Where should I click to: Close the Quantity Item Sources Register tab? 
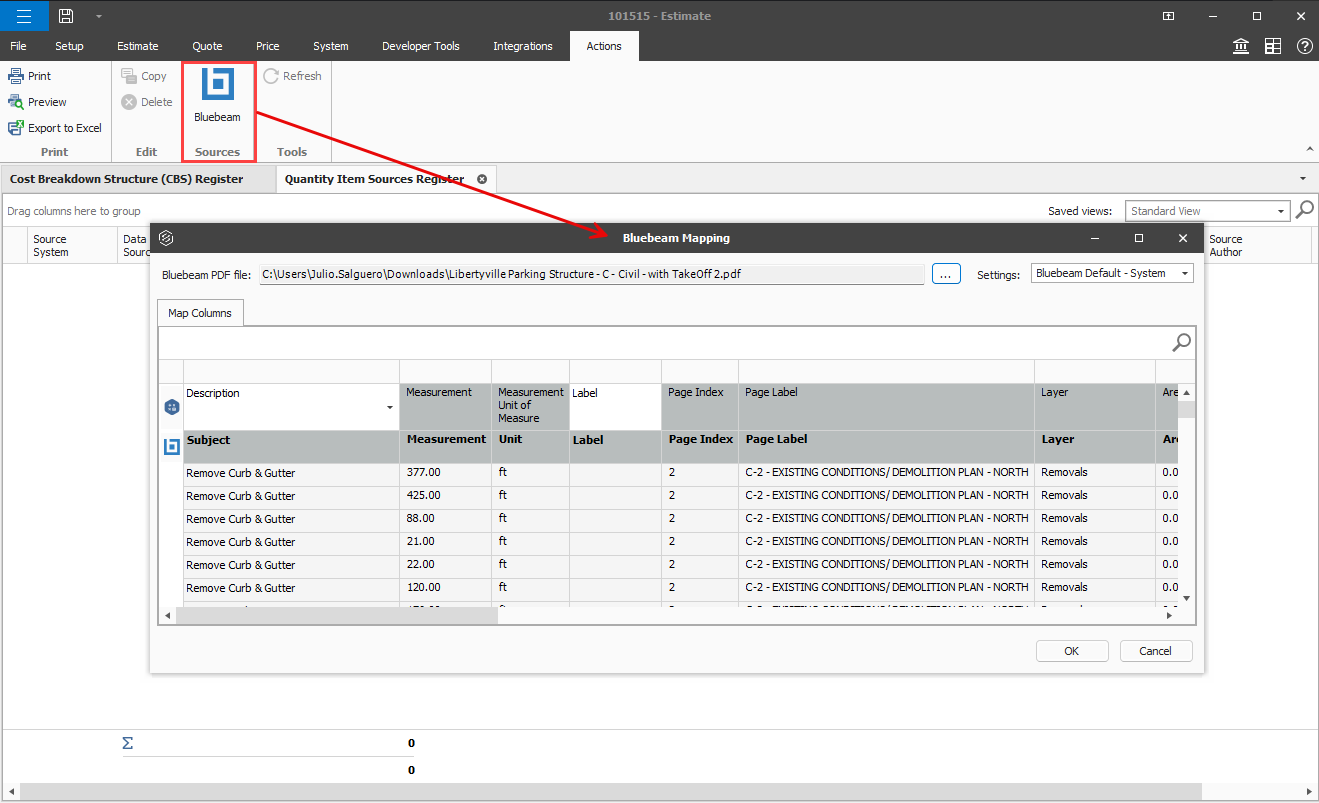(482, 179)
